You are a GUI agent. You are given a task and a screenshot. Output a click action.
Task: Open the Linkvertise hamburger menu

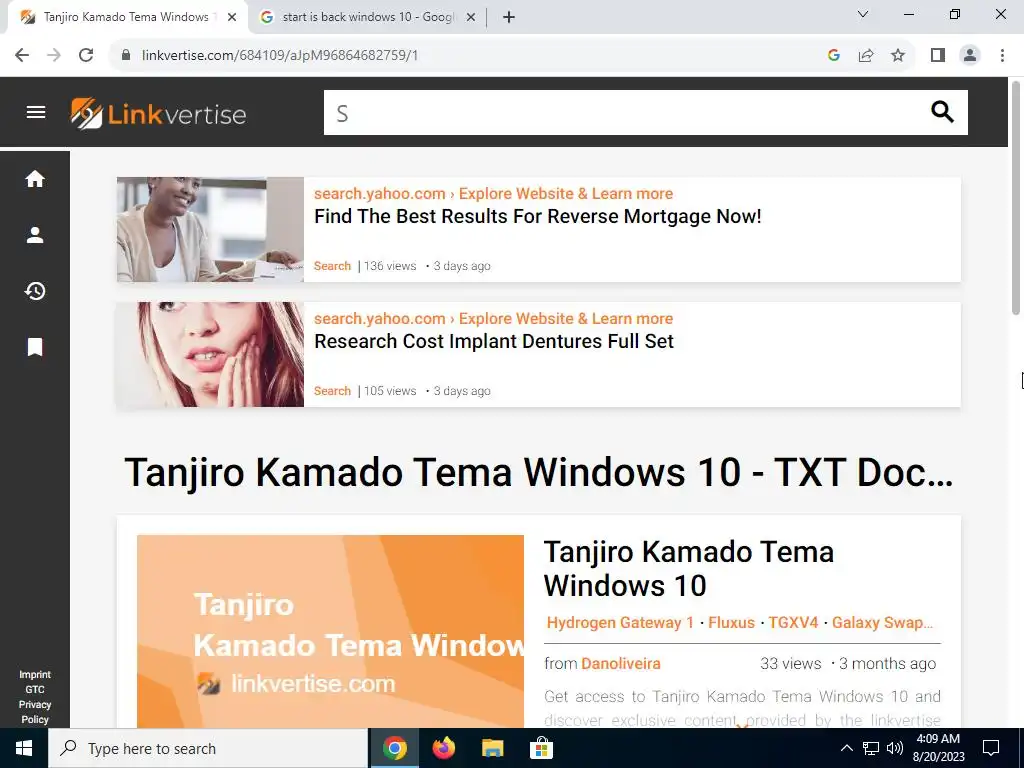tap(36, 112)
